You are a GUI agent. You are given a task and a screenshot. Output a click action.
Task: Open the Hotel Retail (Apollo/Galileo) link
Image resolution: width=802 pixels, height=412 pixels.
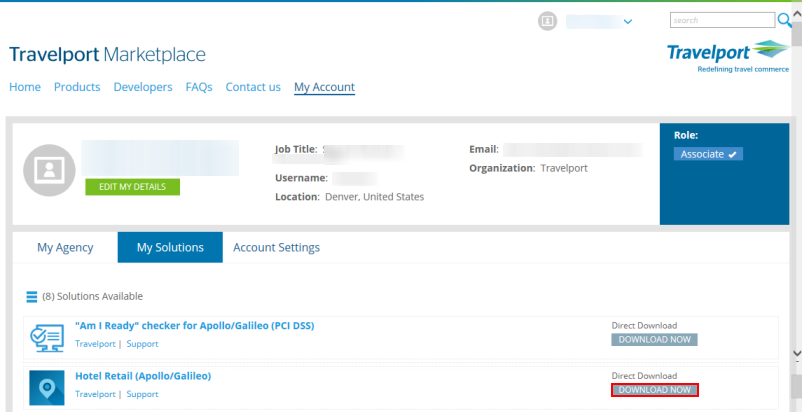(143, 376)
